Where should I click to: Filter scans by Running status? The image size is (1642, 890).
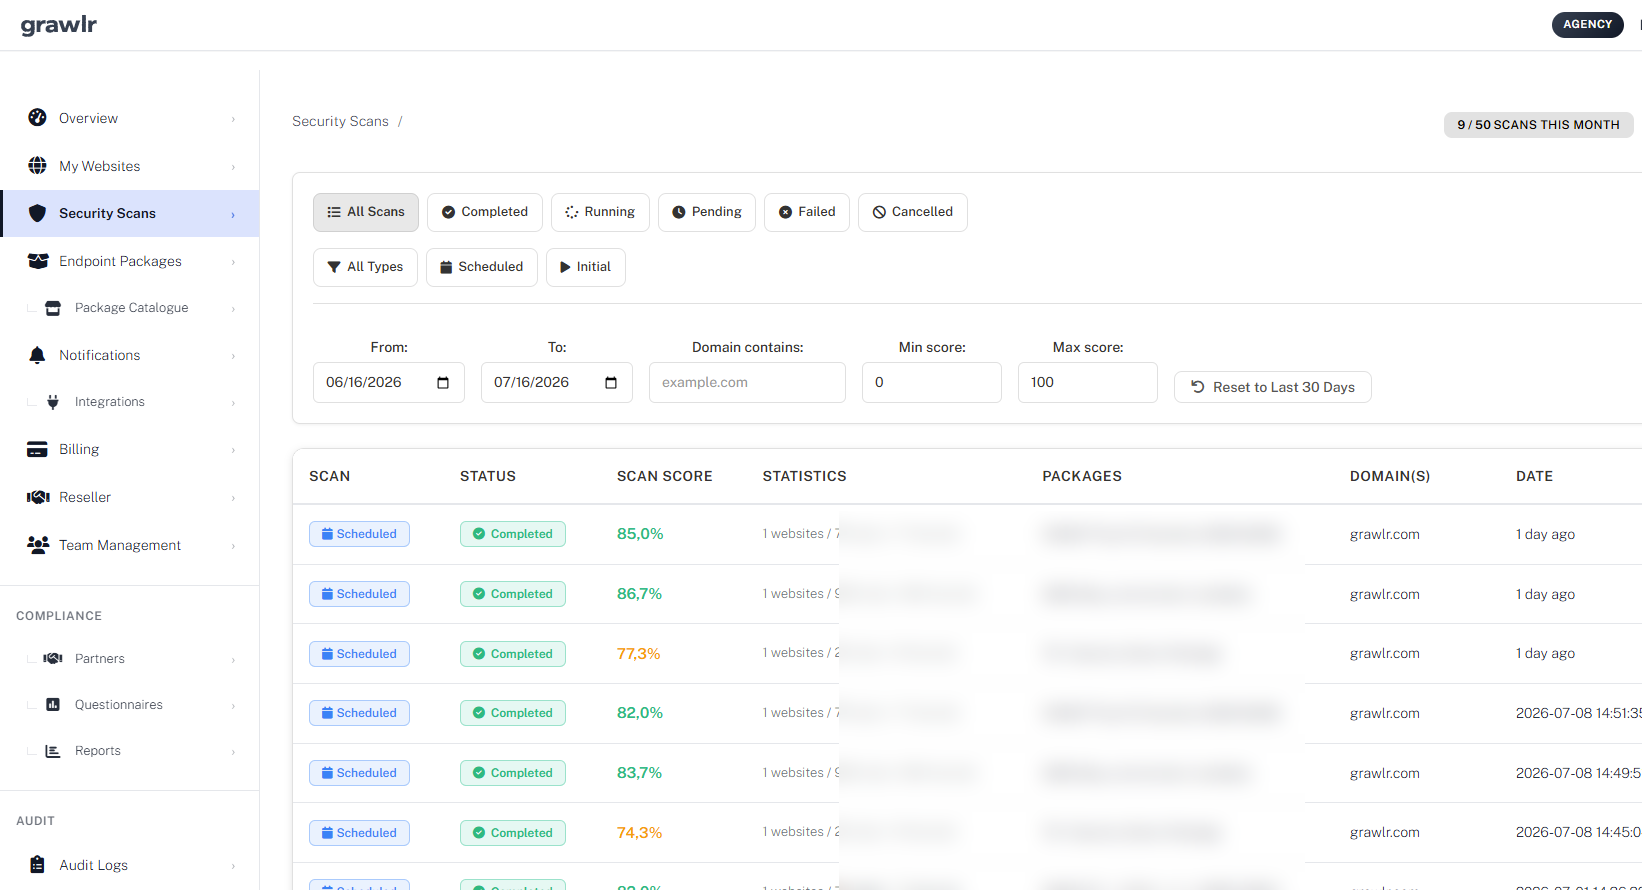pyautogui.click(x=600, y=212)
